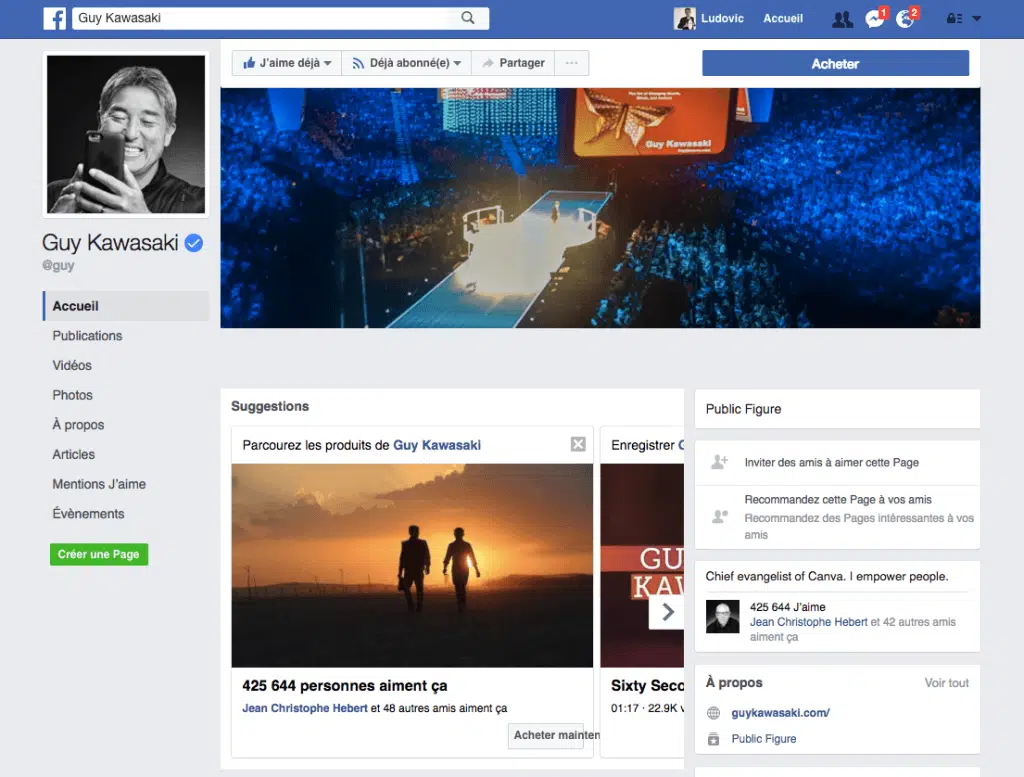
Task: Click the Acheter button
Action: 835,63
